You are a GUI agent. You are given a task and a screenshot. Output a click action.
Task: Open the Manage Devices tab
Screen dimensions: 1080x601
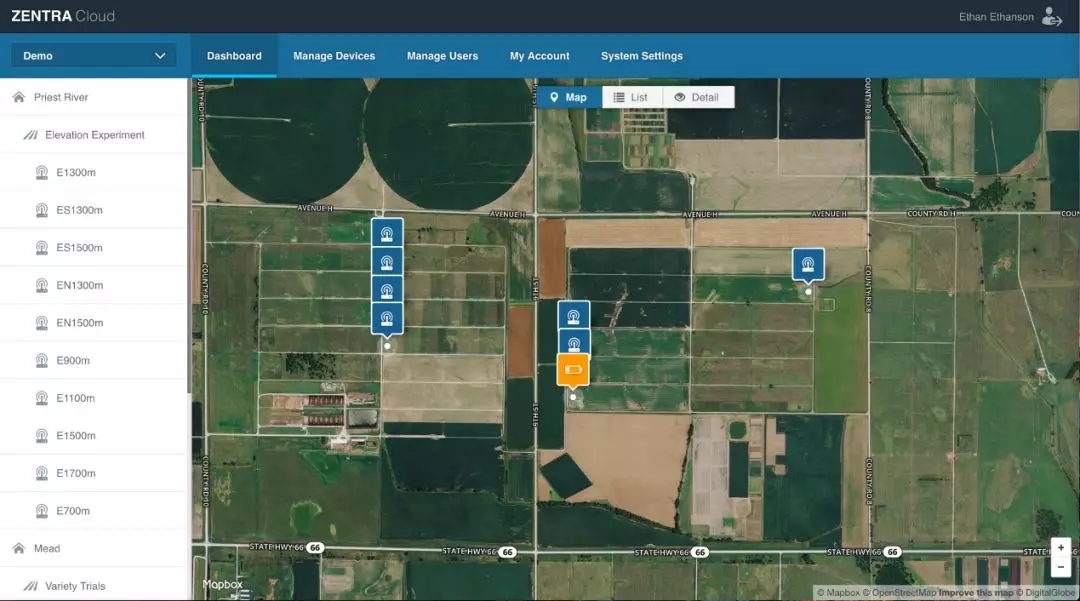(334, 56)
